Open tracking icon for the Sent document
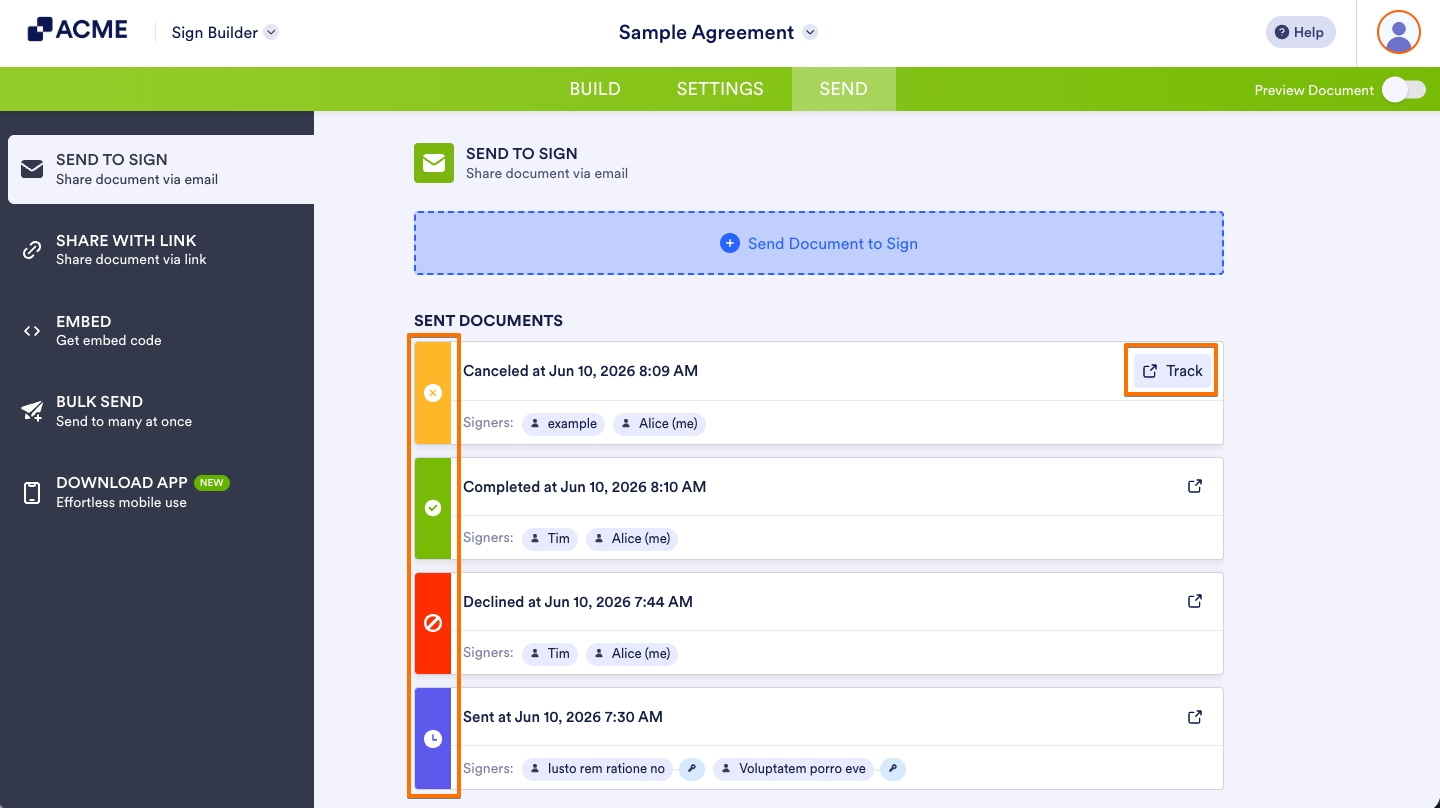The height and width of the screenshot is (808, 1440). coord(1194,717)
